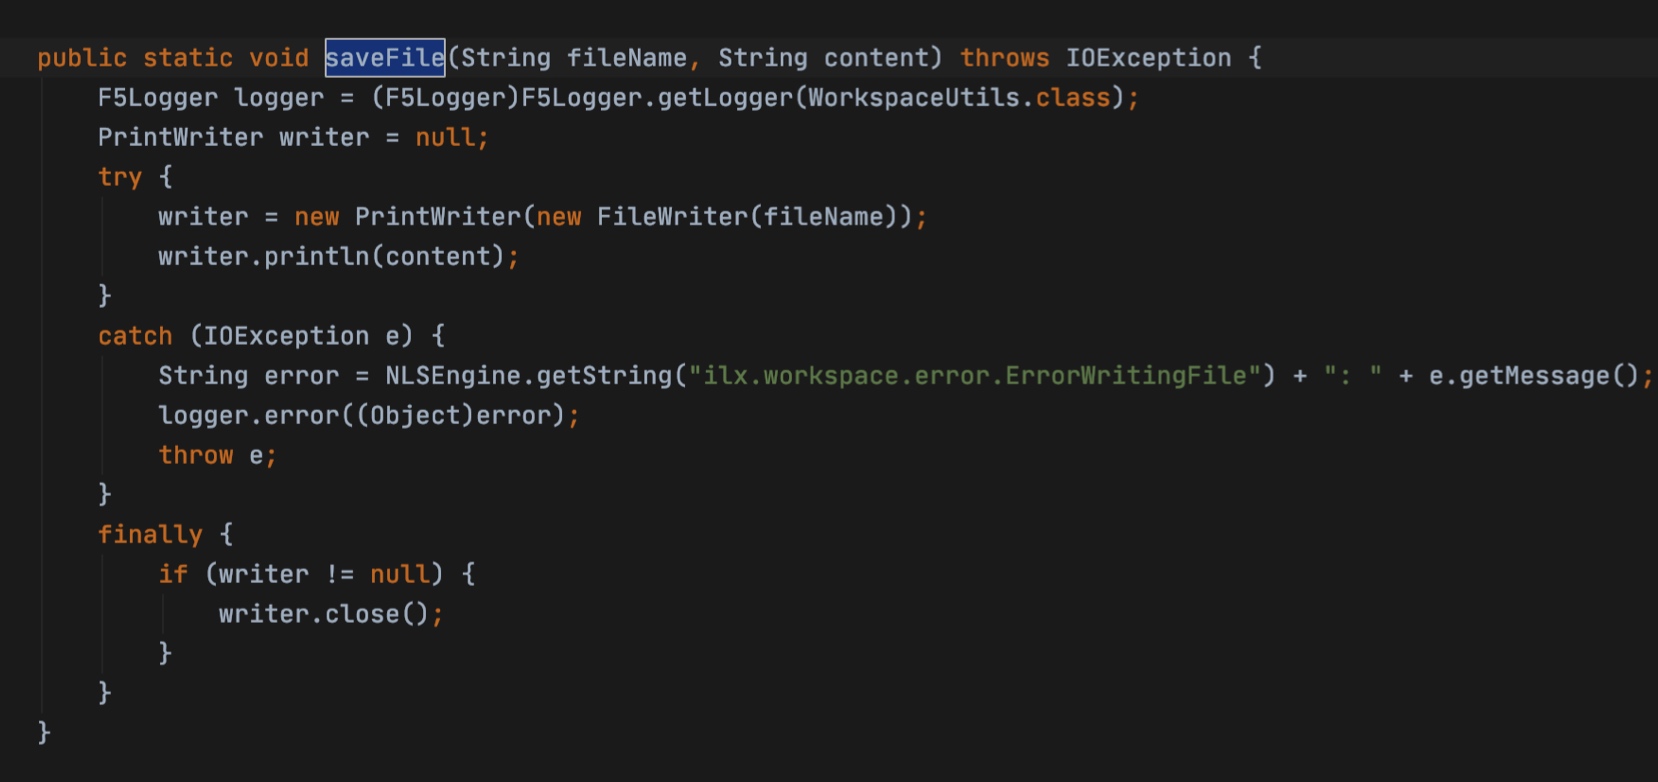Click the writer.println(content) statement
Viewport: 1658px width, 782px height.
(x=338, y=257)
